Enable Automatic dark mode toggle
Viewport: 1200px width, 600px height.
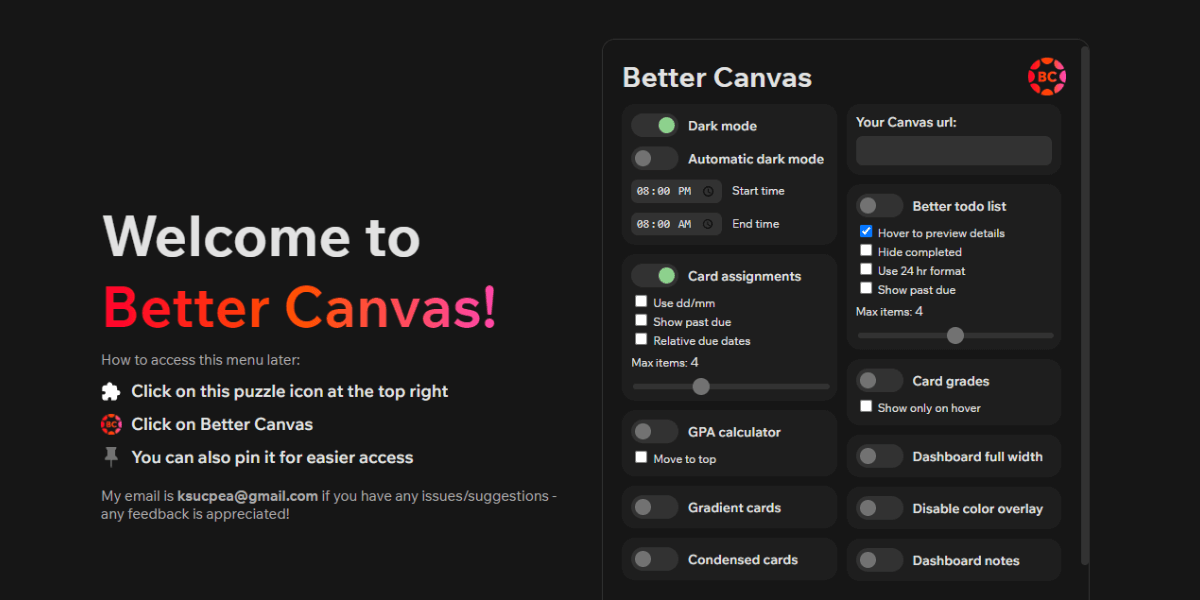pos(655,159)
